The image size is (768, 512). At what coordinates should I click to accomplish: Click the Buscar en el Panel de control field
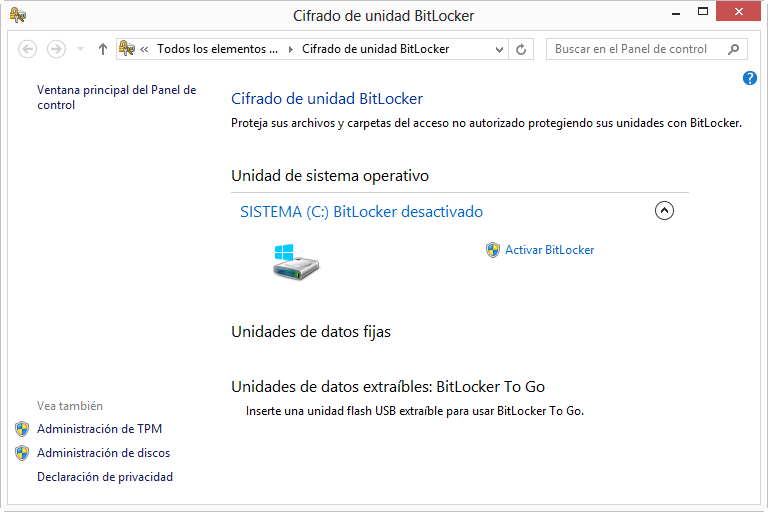point(635,49)
